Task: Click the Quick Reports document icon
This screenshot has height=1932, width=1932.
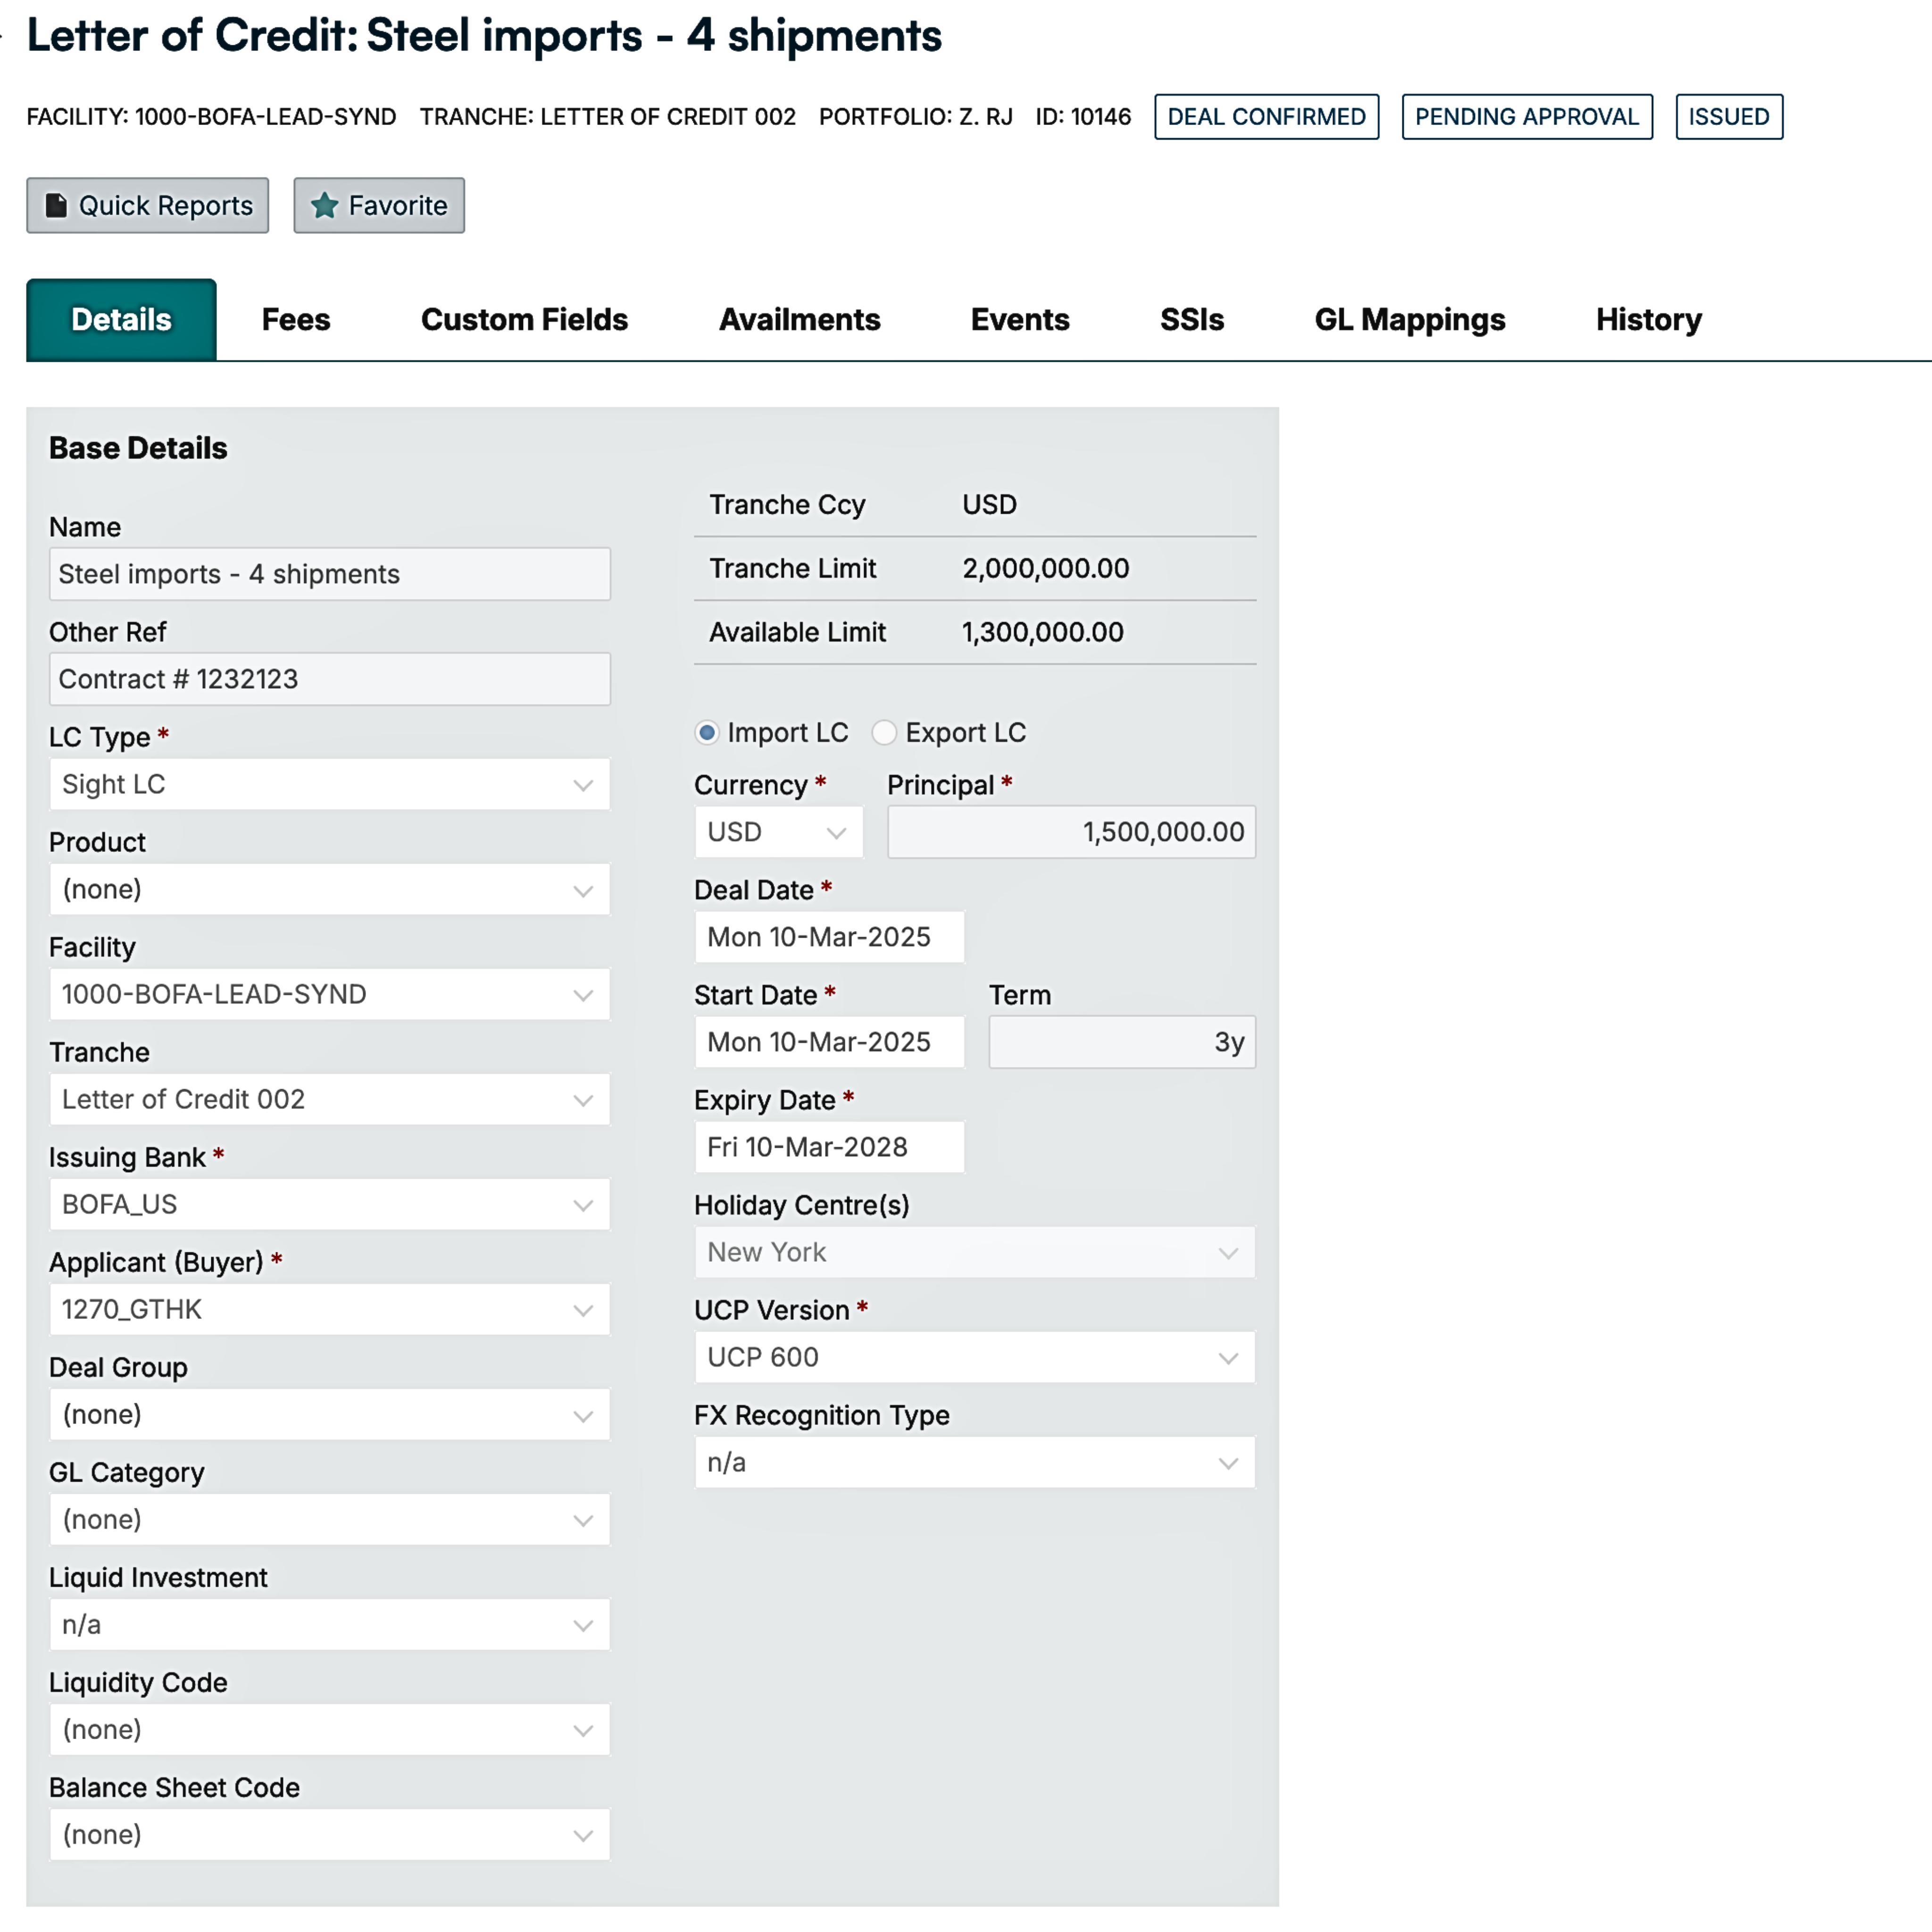Action: click(57, 205)
